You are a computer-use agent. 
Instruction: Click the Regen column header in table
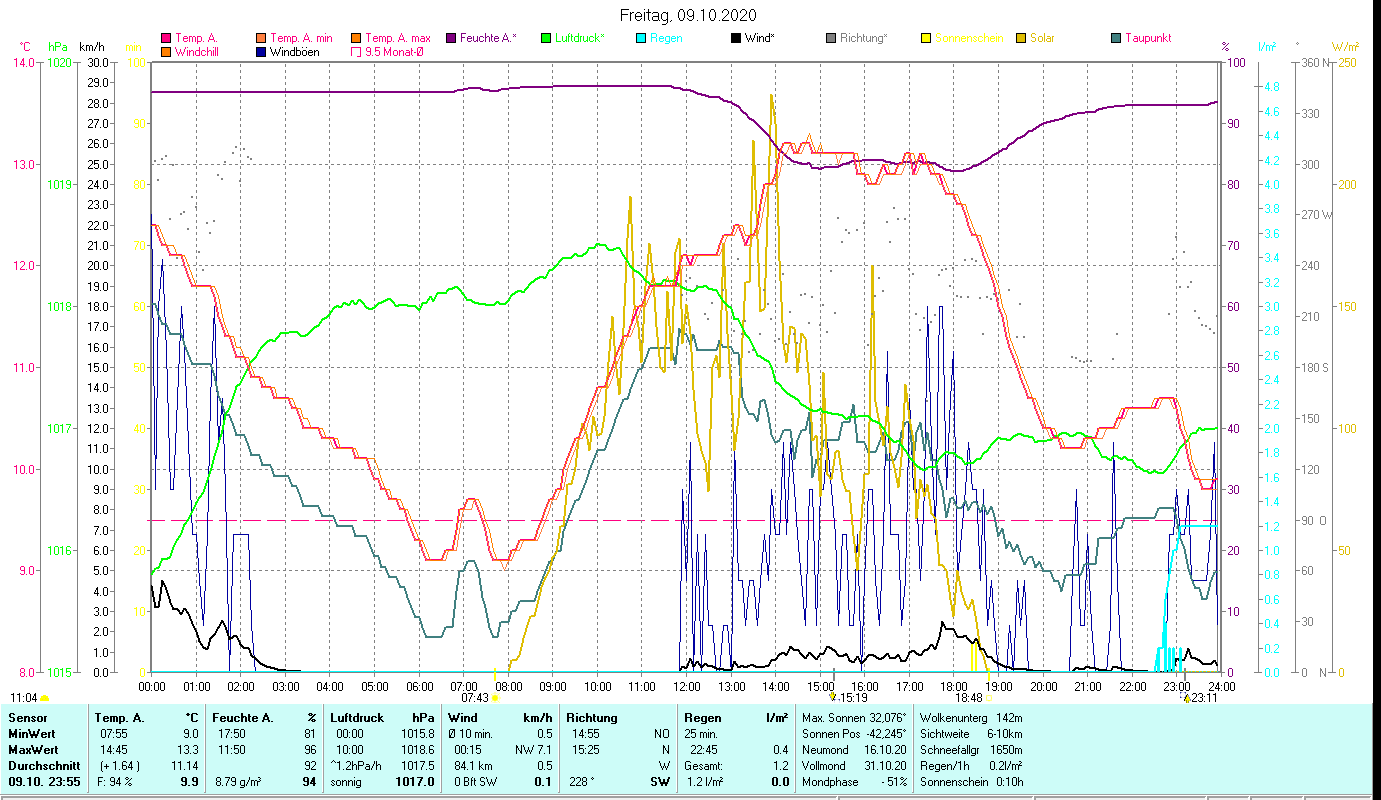tap(703, 718)
